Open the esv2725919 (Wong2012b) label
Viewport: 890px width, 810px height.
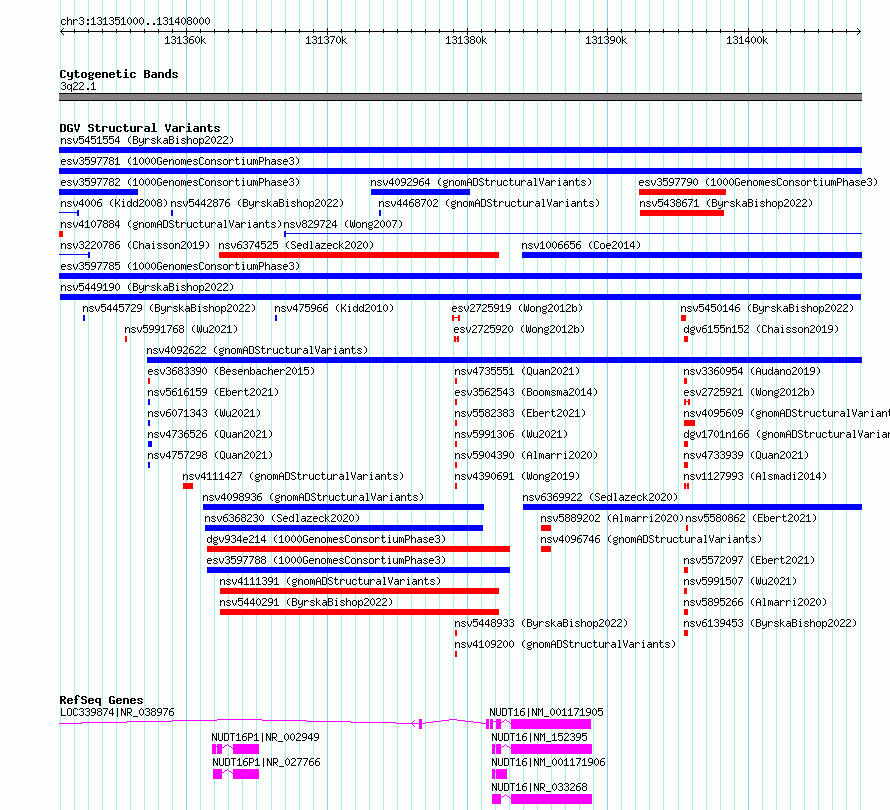pos(517,308)
